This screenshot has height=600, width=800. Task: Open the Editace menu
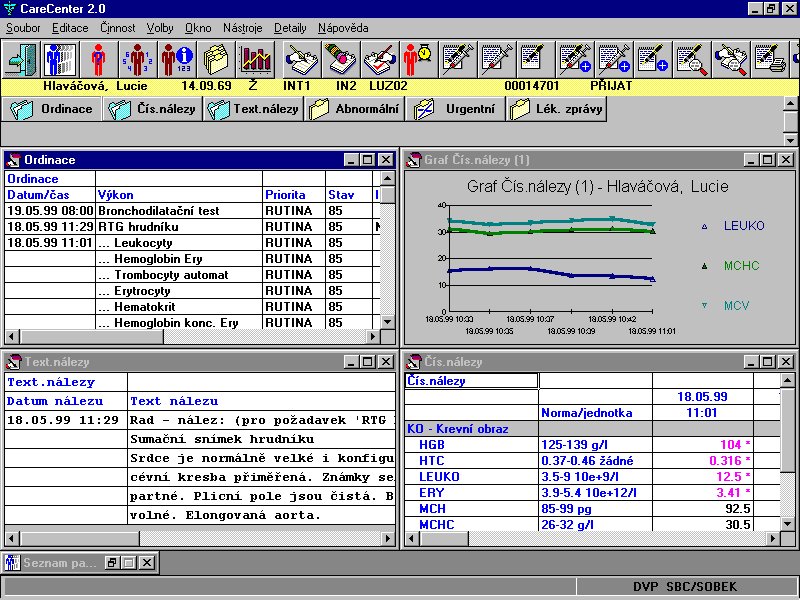70,28
